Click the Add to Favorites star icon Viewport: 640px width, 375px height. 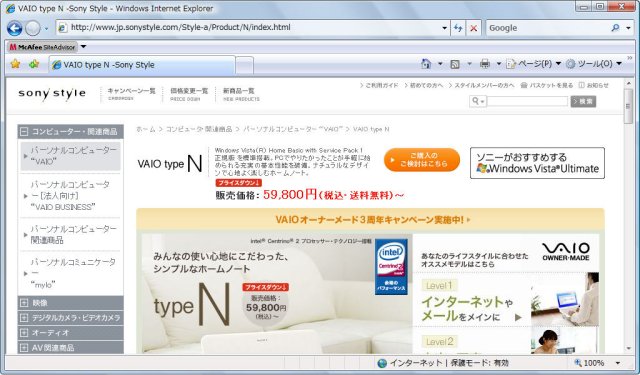[x=34, y=64]
